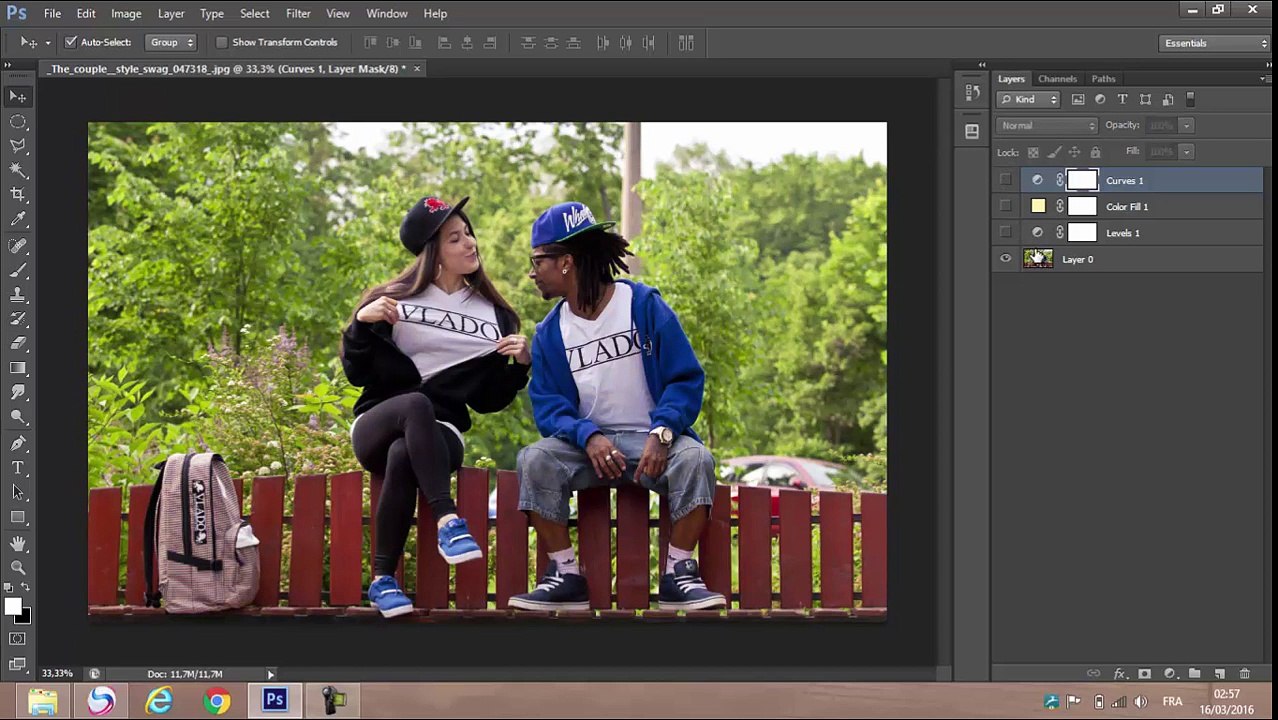Filter layers by type layers
Viewport: 1278px width, 720px height.
point(1122,99)
